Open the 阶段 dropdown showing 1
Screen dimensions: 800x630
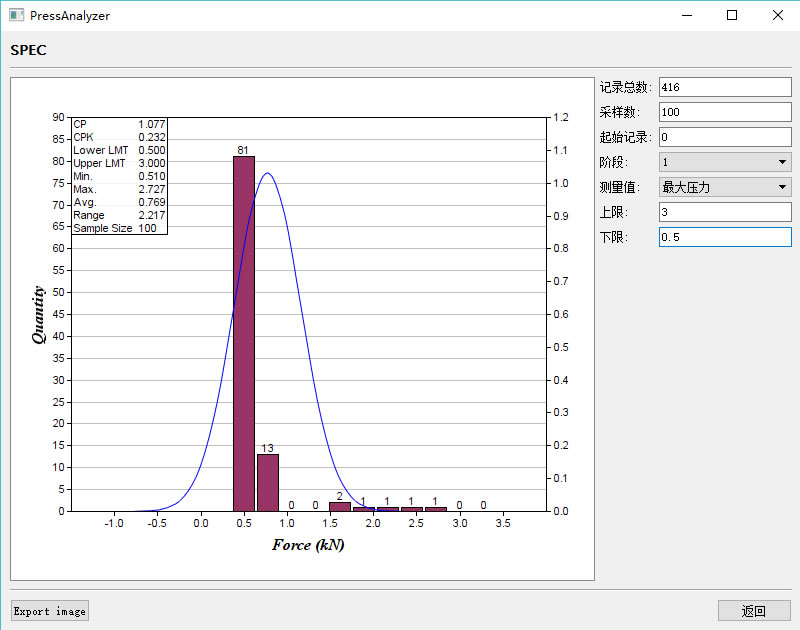[725, 162]
